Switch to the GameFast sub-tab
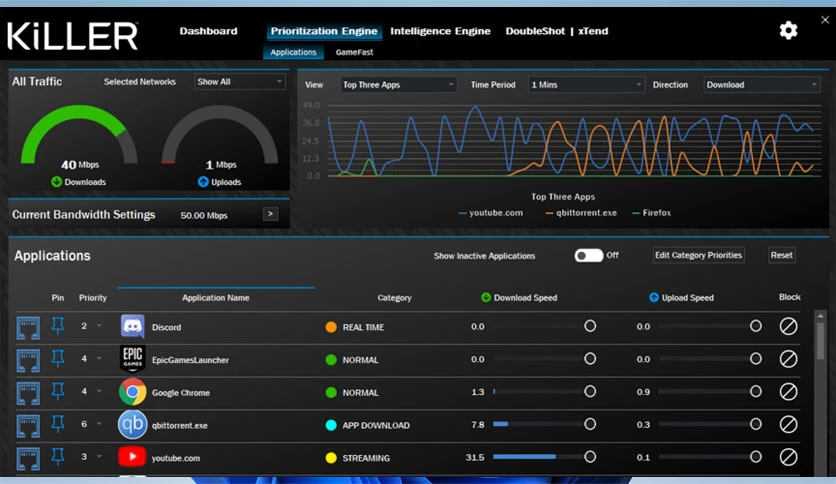The height and width of the screenshot is (484, 836). click(x=355, y=52)
